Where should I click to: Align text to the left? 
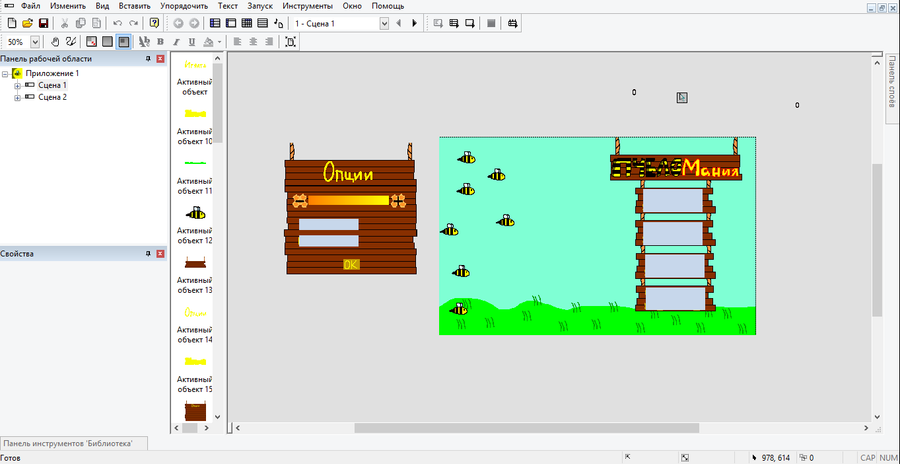pos(236,41)
